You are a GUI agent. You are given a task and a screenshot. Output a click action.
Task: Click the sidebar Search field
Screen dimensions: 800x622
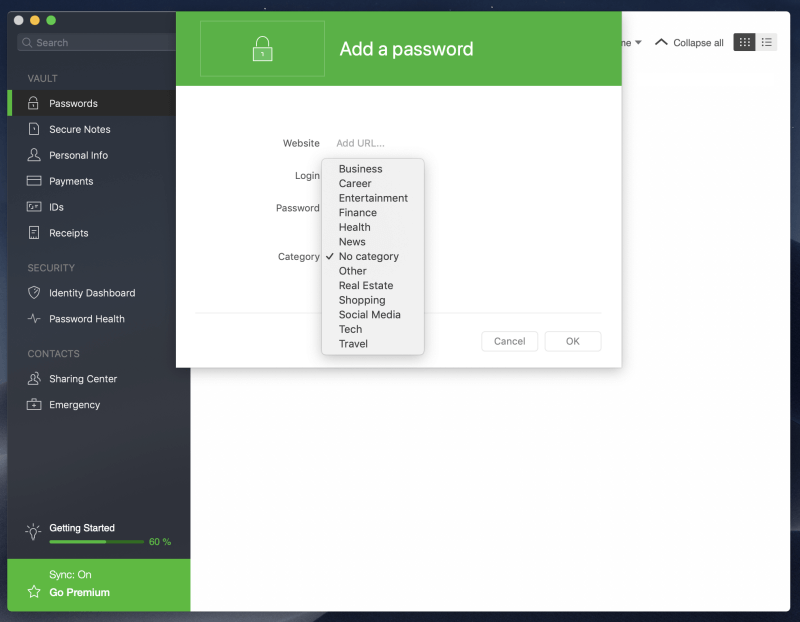coord(97,42)
